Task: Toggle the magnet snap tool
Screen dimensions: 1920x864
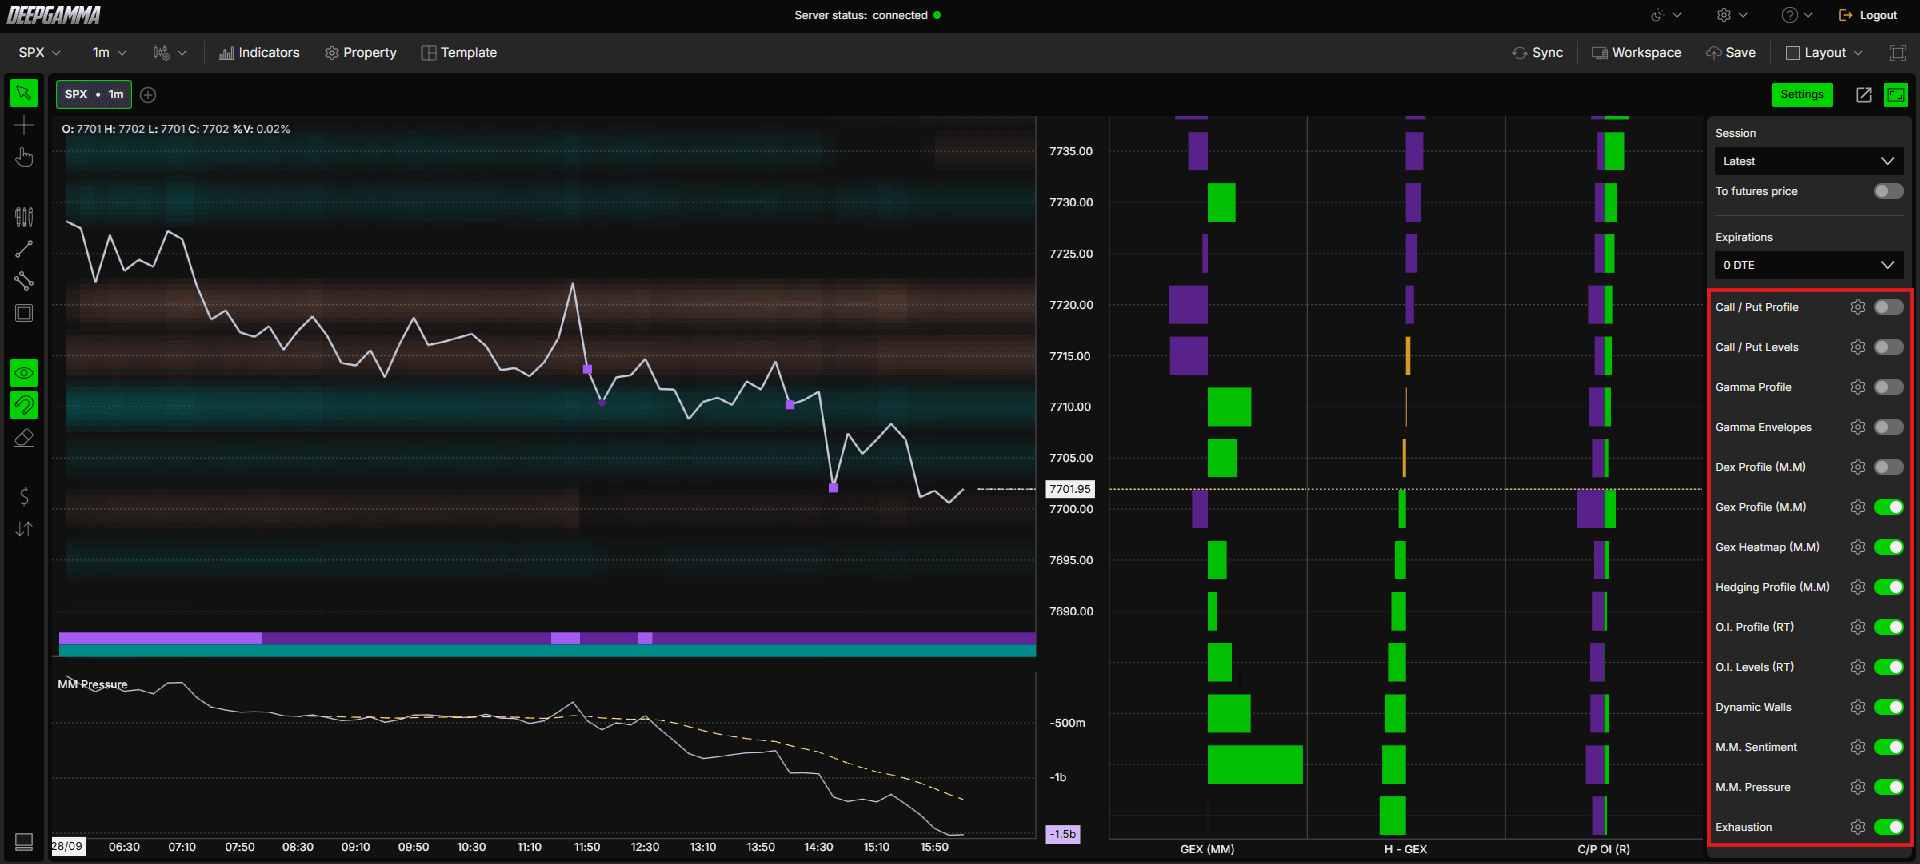Action: [24, 405]
